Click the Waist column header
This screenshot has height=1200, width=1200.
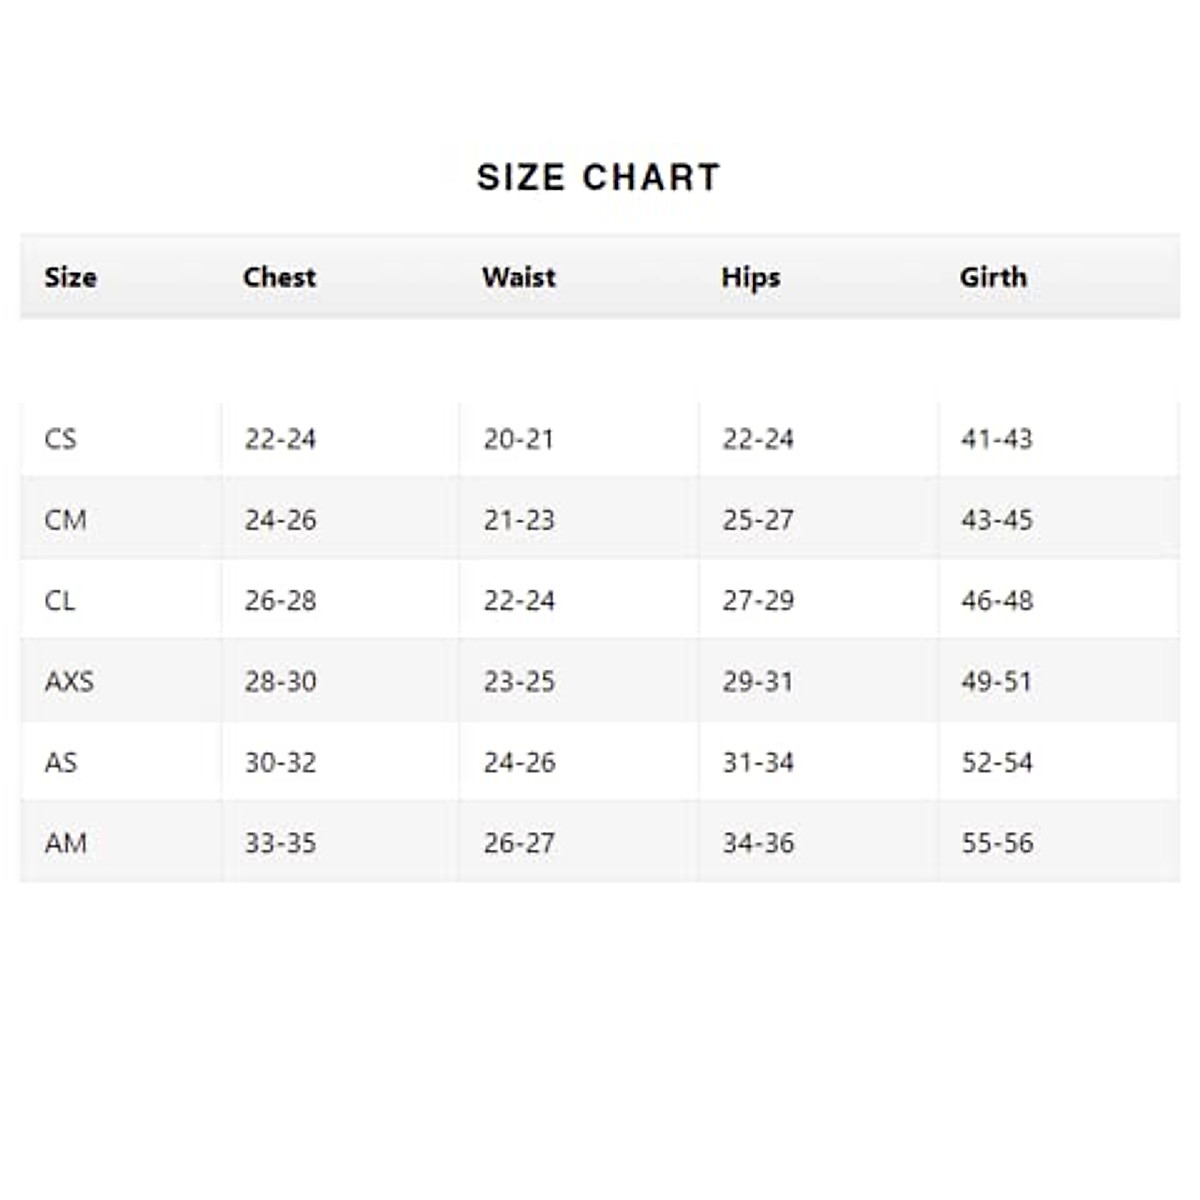(518, 277)
